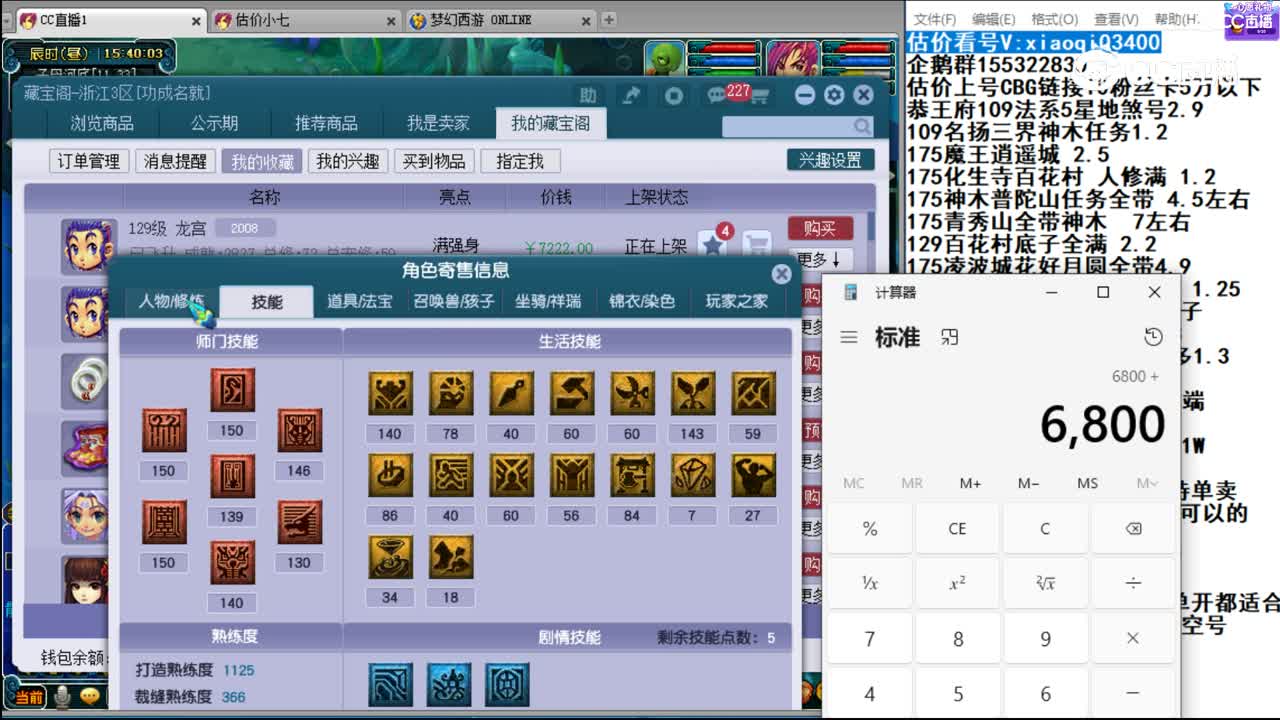Open the 查看(V) menu in Notepad
1280x720 pixels.
1116,19
